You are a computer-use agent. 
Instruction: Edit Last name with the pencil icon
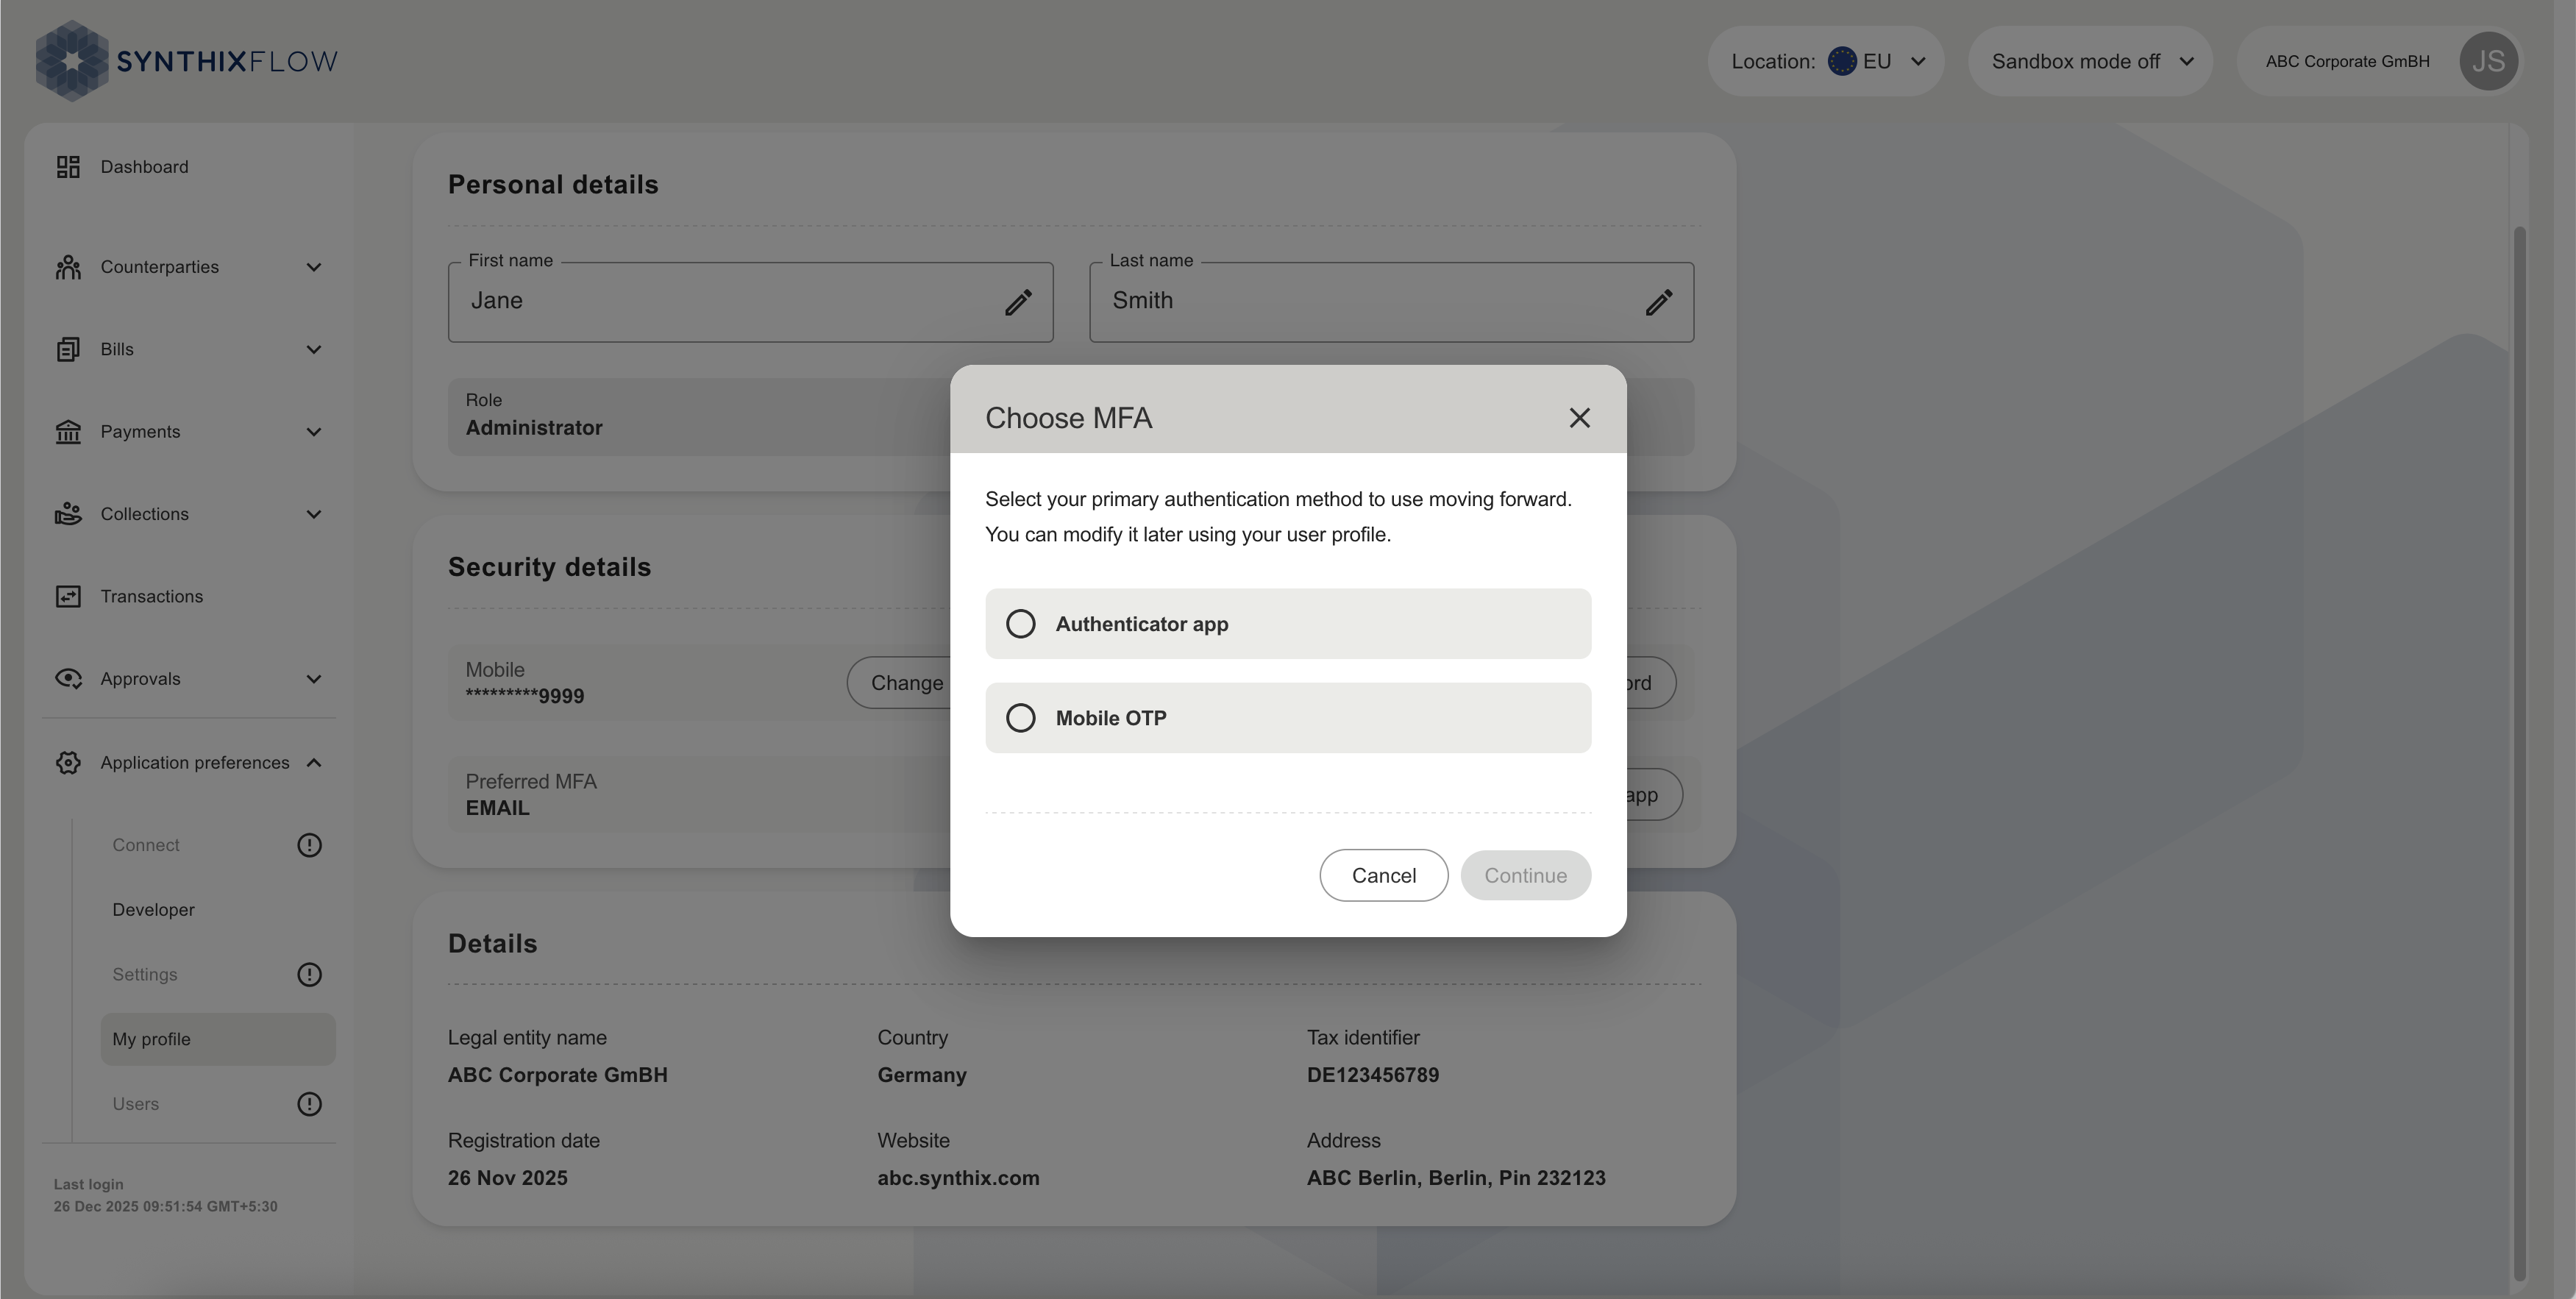pyautogui.click(x=1659, y=302)
